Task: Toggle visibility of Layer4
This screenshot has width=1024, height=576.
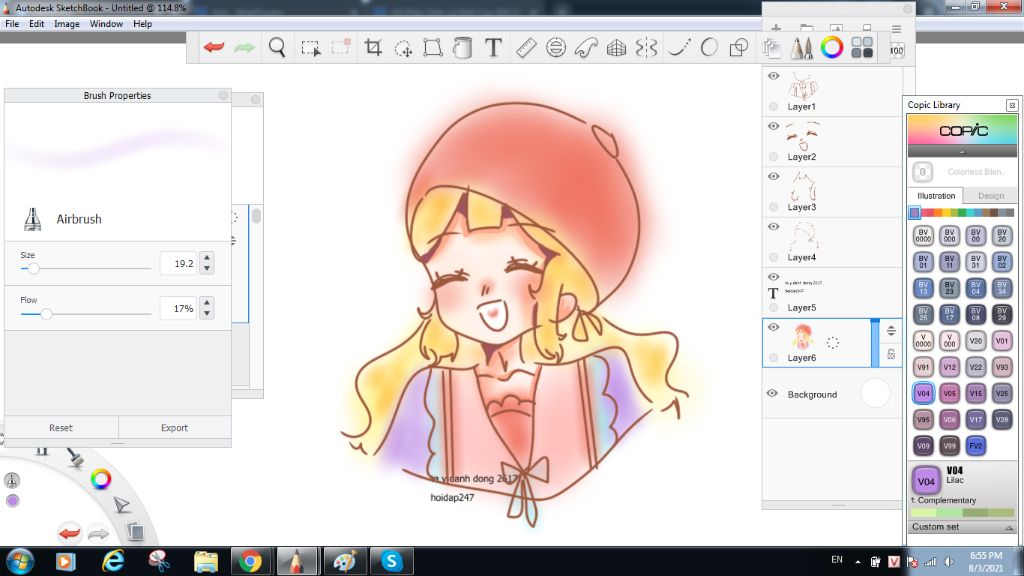Action: 773,227
